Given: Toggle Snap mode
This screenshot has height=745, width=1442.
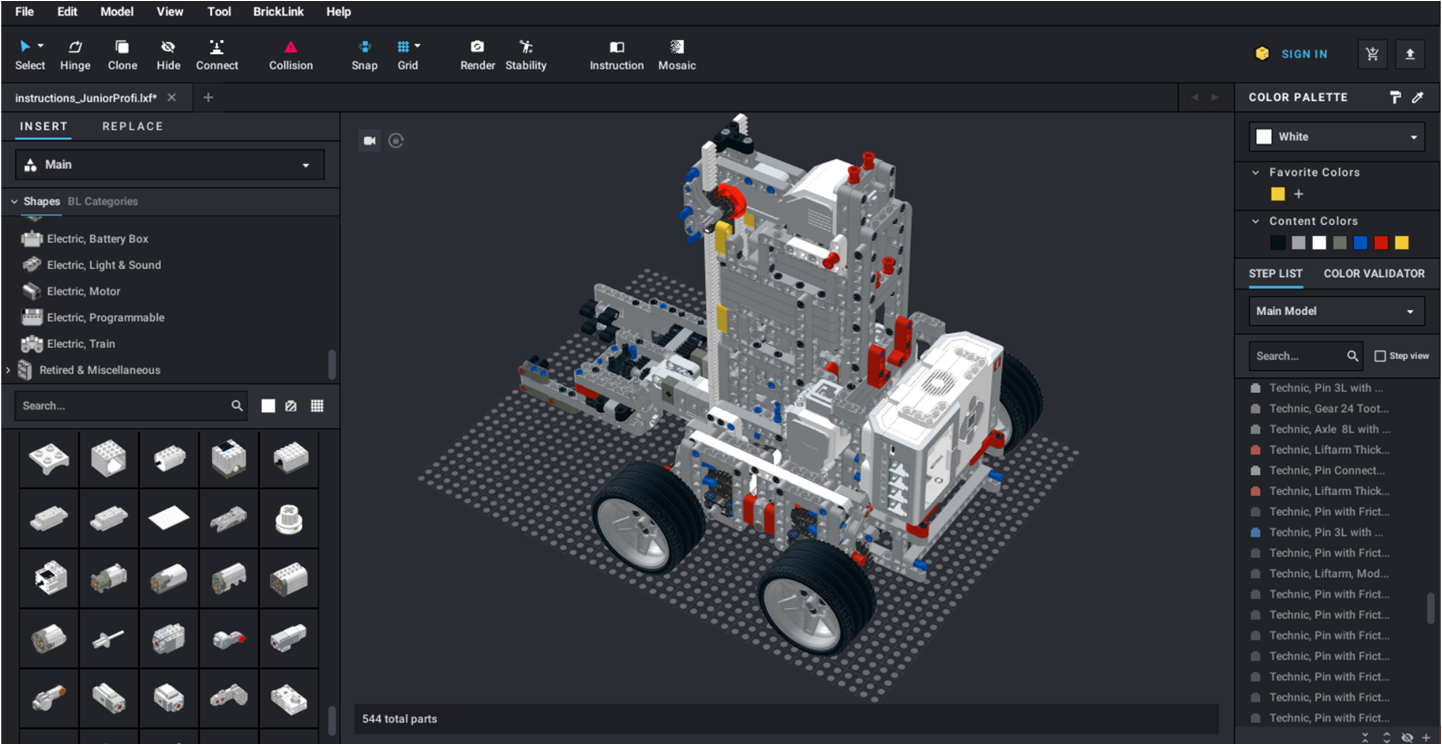Looking at the screenshot, I should (x=365, y=55).
